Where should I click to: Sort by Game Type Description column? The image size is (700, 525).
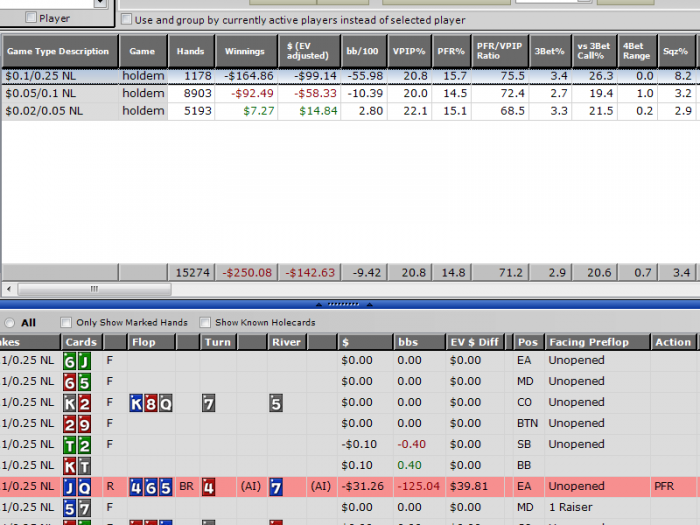(x=60, y=51)
